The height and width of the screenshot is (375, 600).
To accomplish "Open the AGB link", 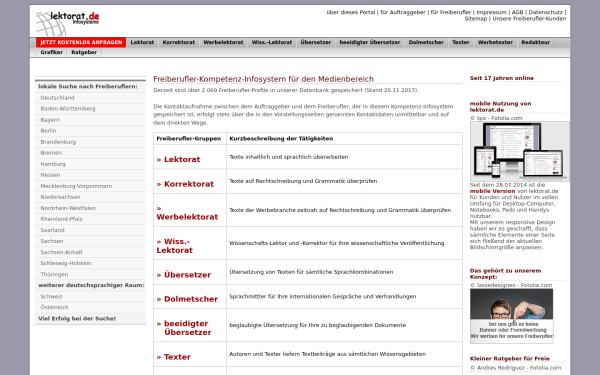I will click(x=517, y=12).
